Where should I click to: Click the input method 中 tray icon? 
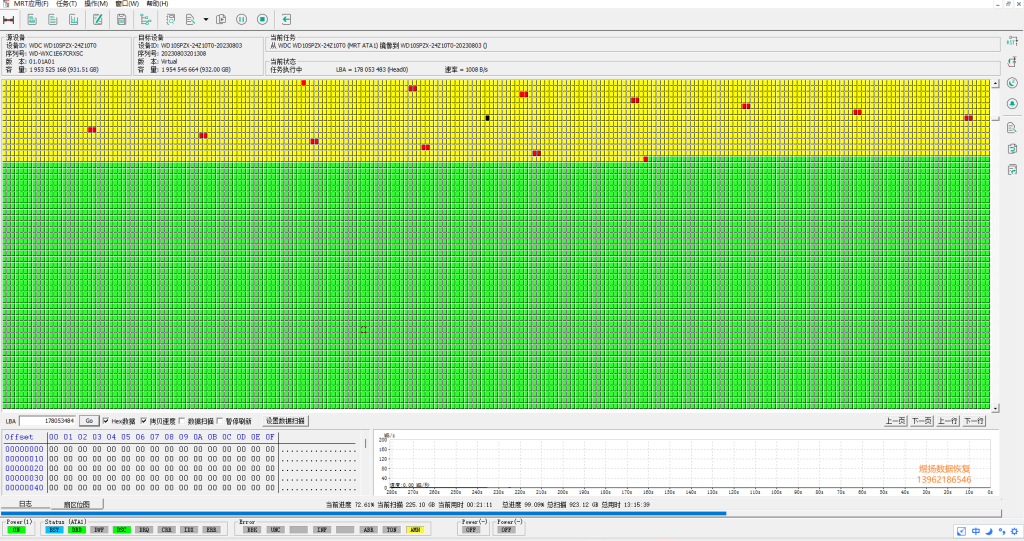pos(976,531)
